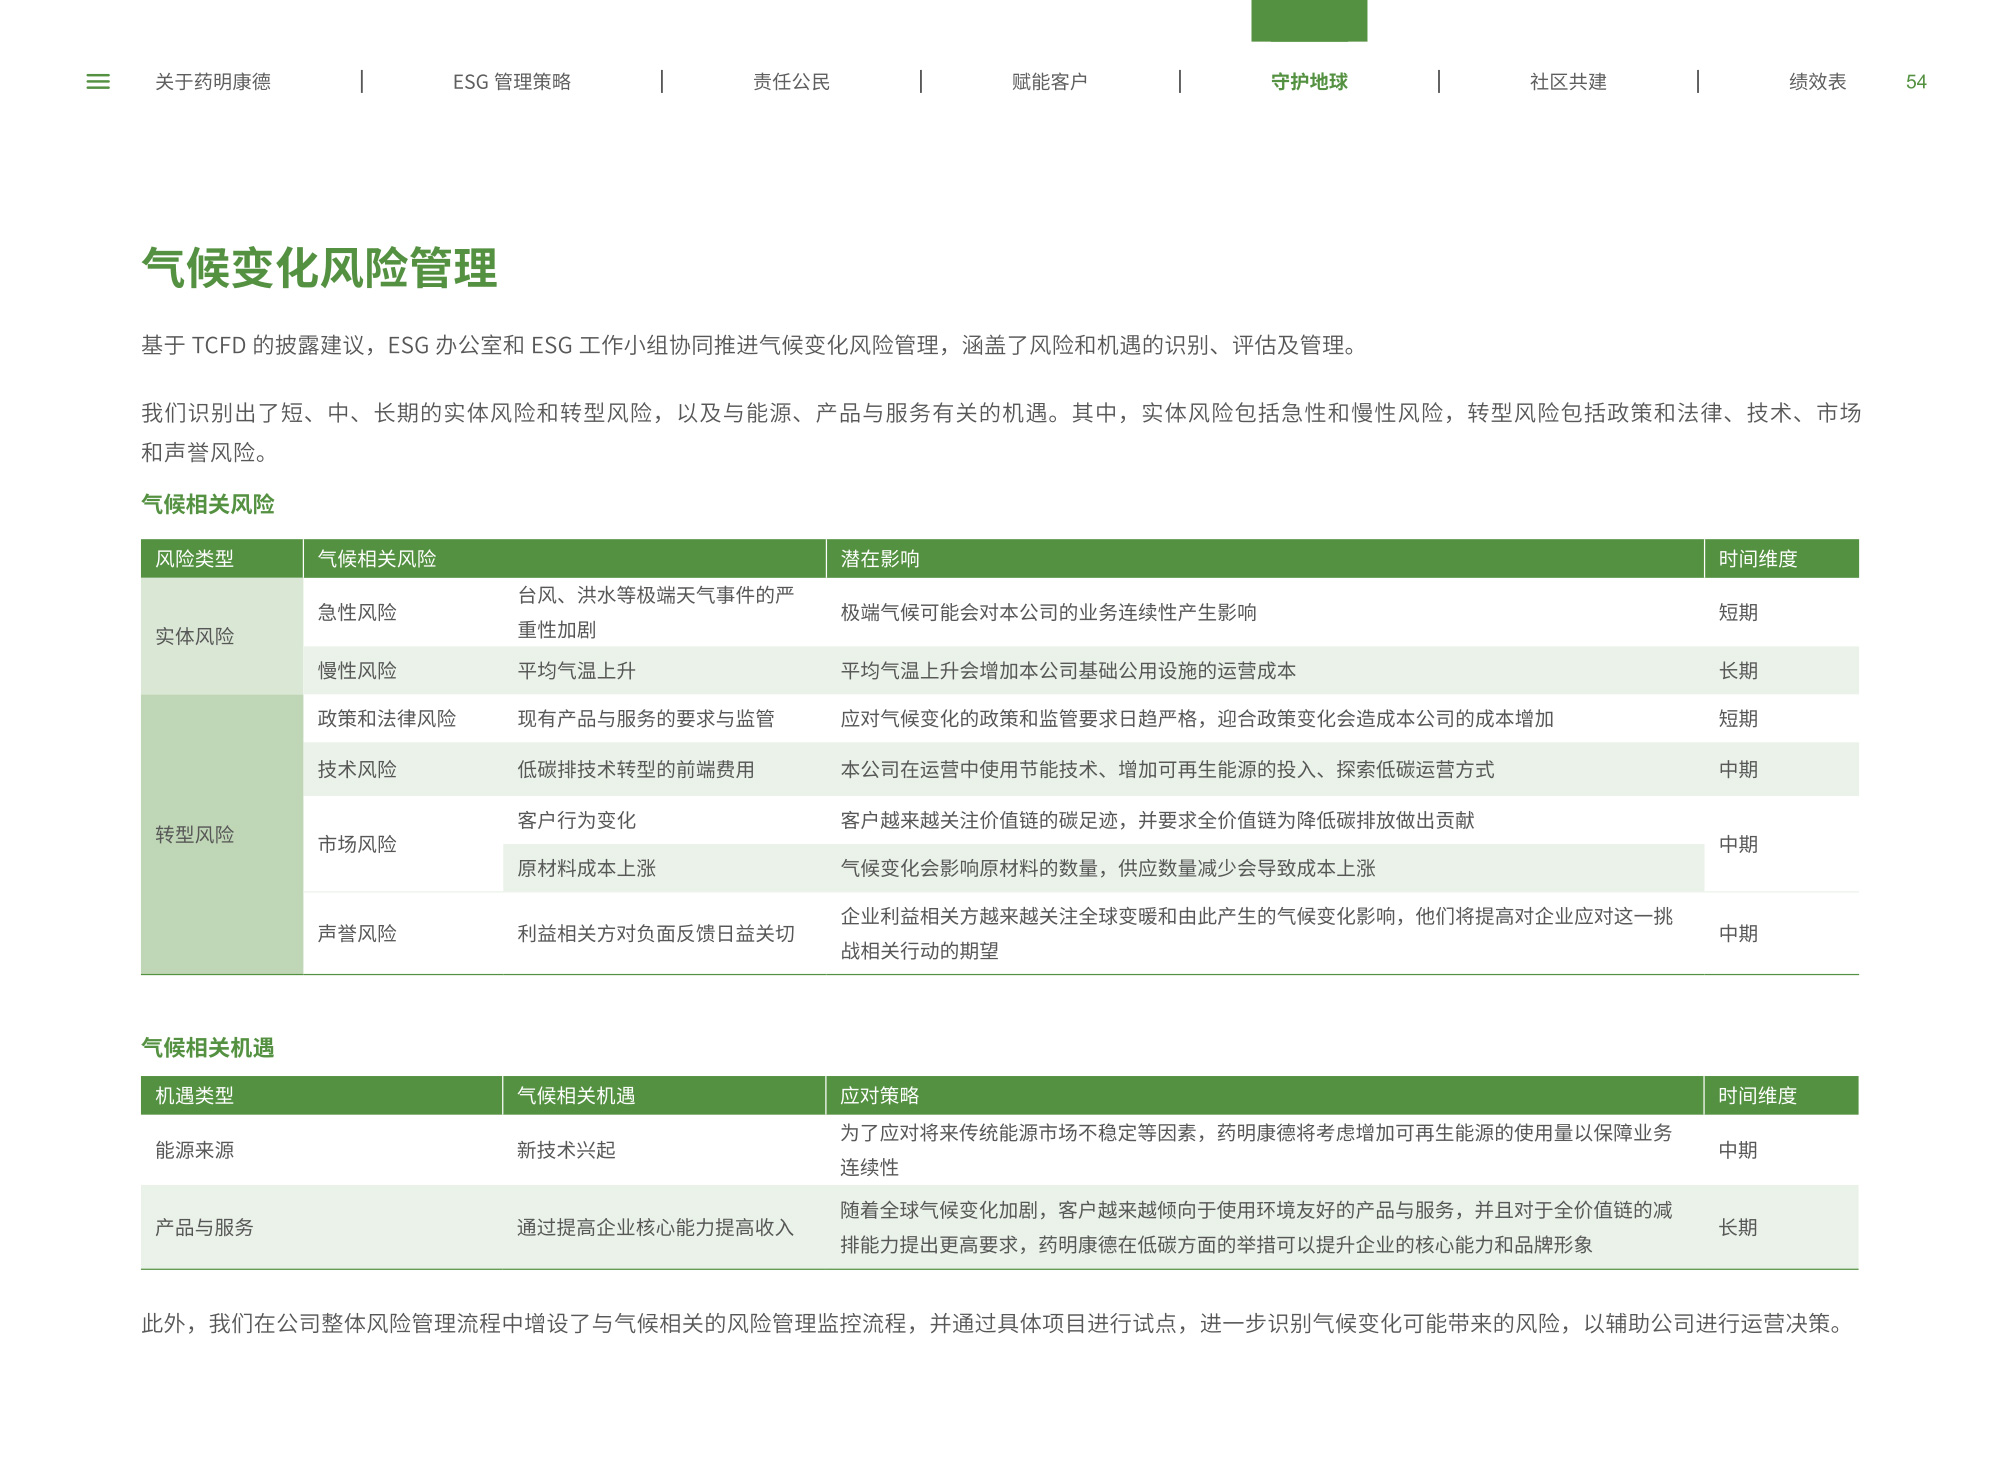Screen dimensions: 2000x1475
Task: Open the ESG 管理策略 tab
Action: [x=511, y=82]
